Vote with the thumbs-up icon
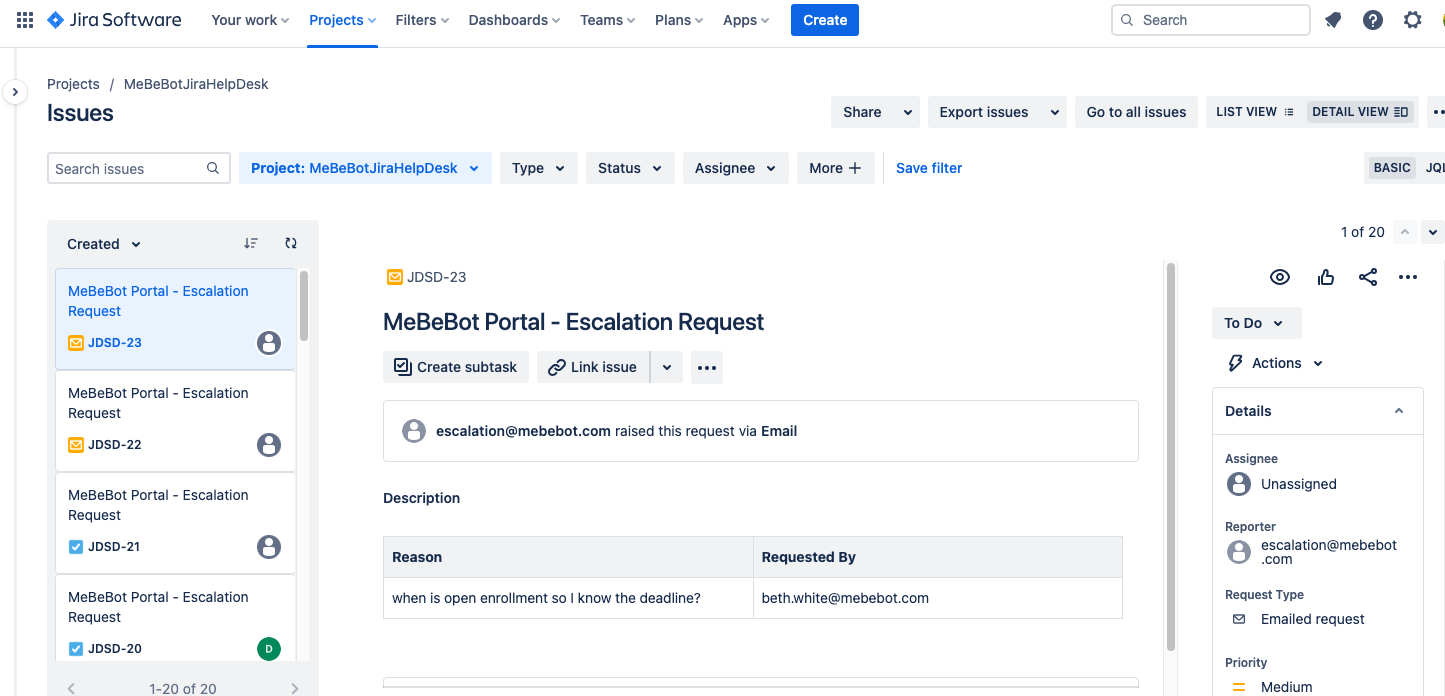Viewport: 1445px width, 696px height. click(1326, 277)
